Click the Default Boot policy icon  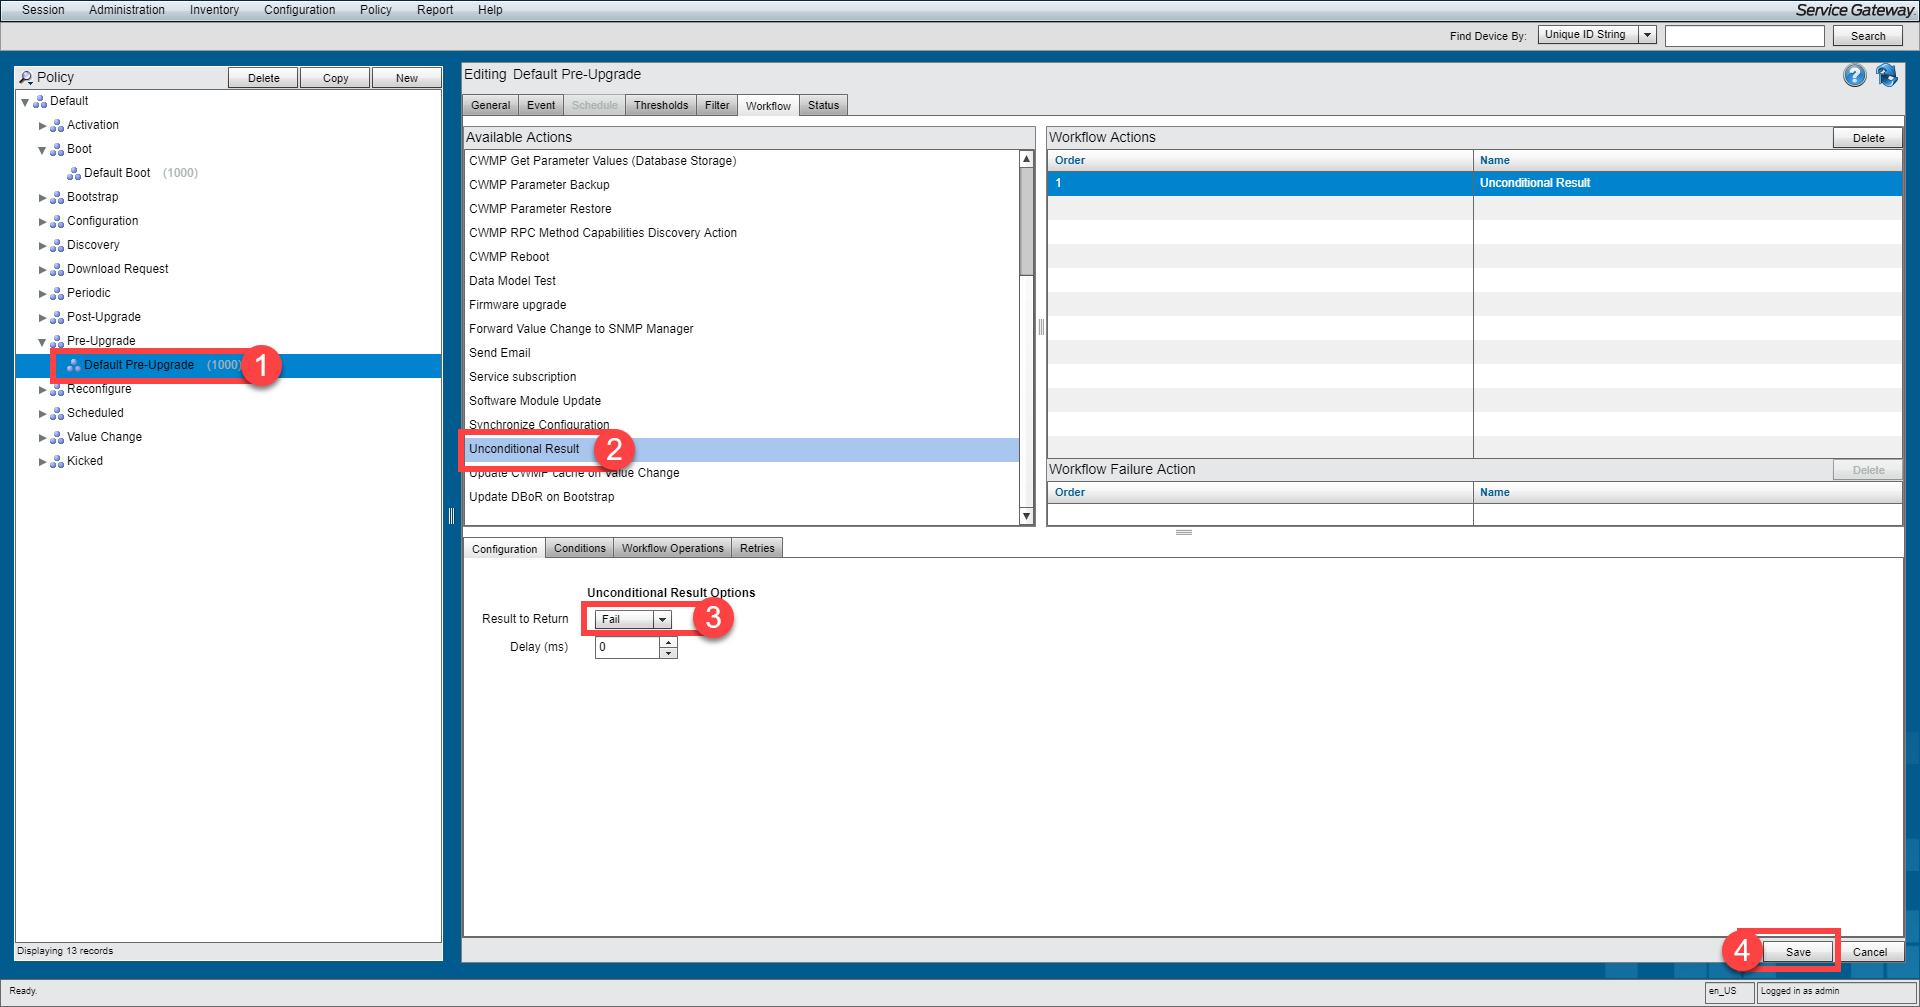pos(73,174)
